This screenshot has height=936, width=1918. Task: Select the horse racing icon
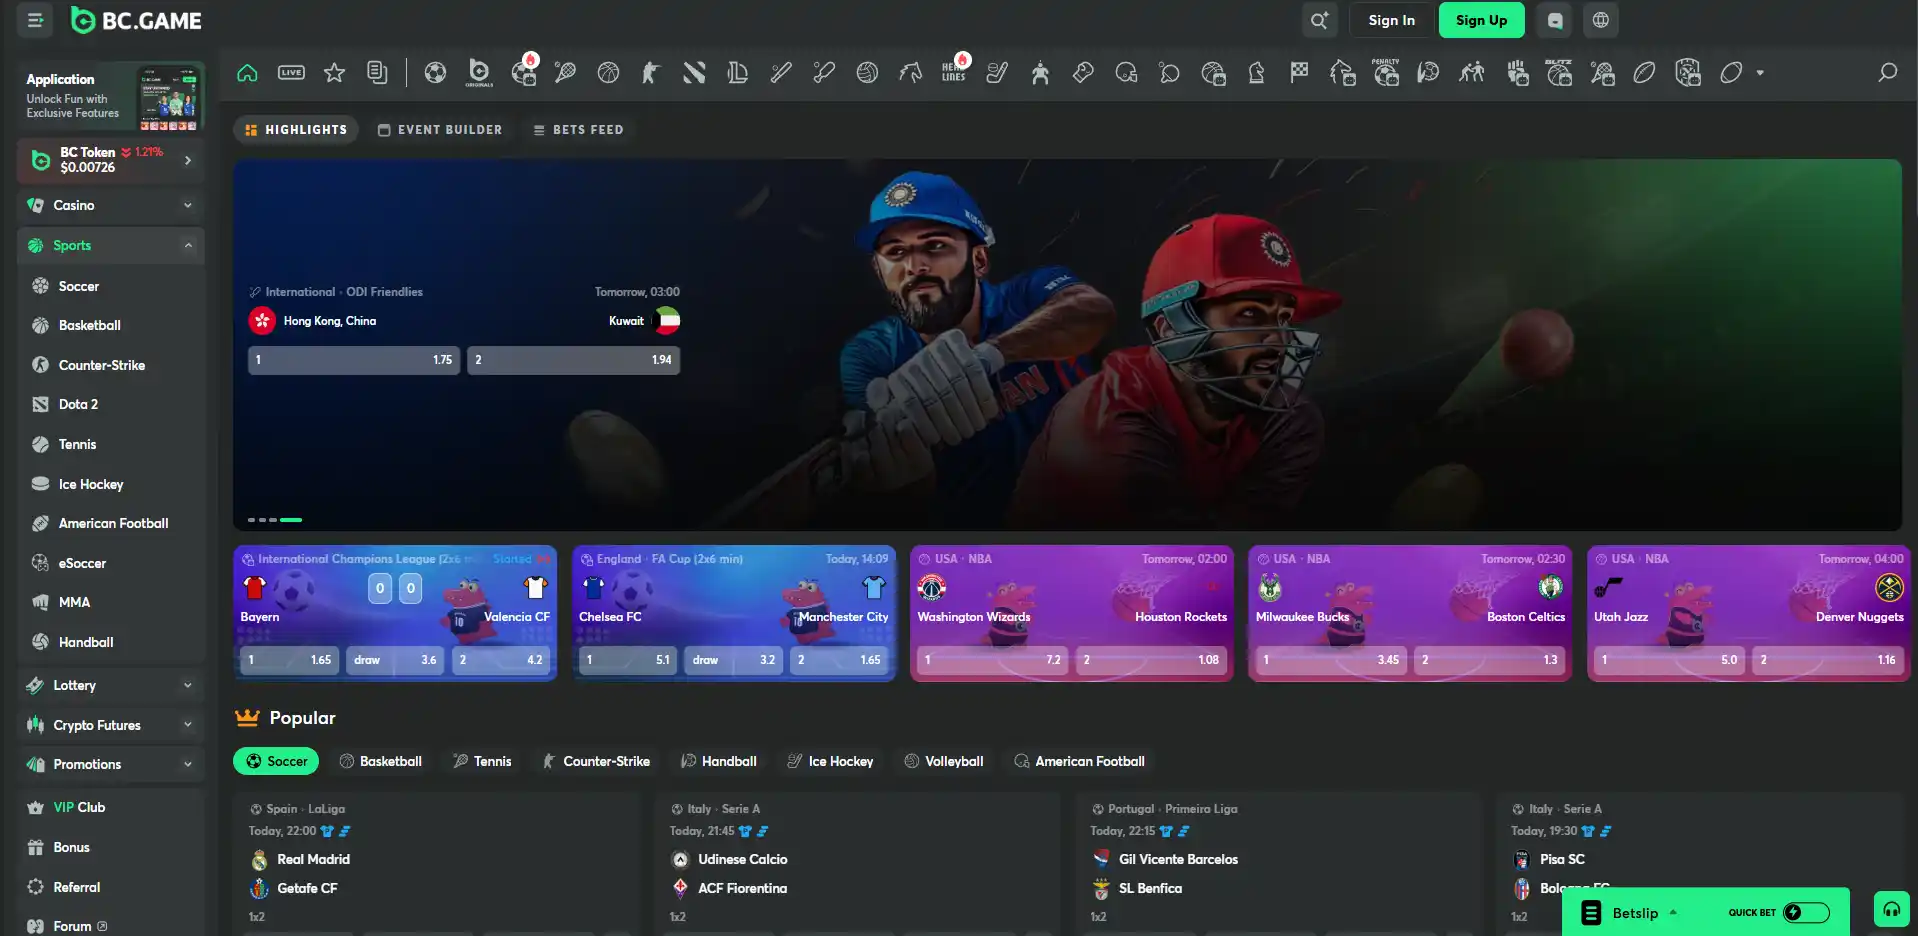click(910, 73)
